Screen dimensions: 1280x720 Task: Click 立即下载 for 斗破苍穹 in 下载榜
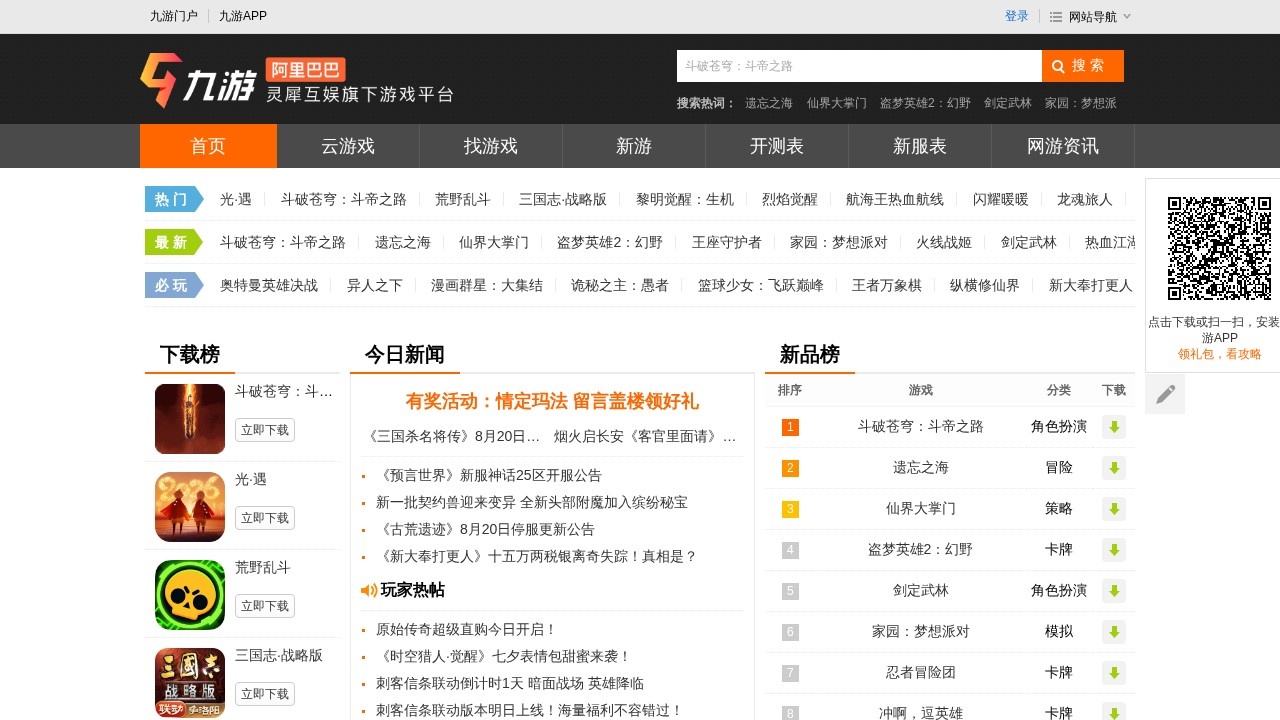(x=265, y=430)
